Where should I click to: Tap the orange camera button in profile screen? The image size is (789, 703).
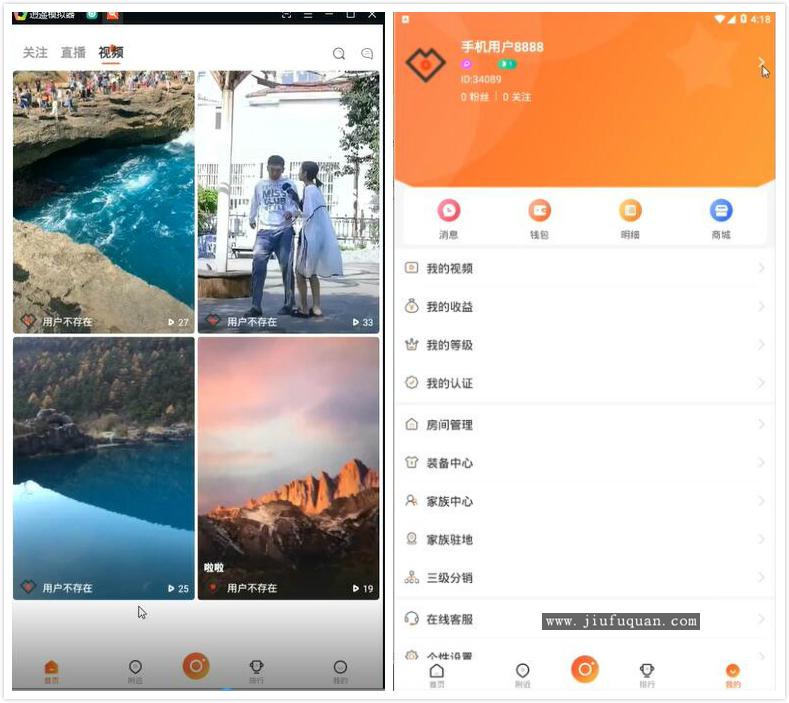[585, 670]
